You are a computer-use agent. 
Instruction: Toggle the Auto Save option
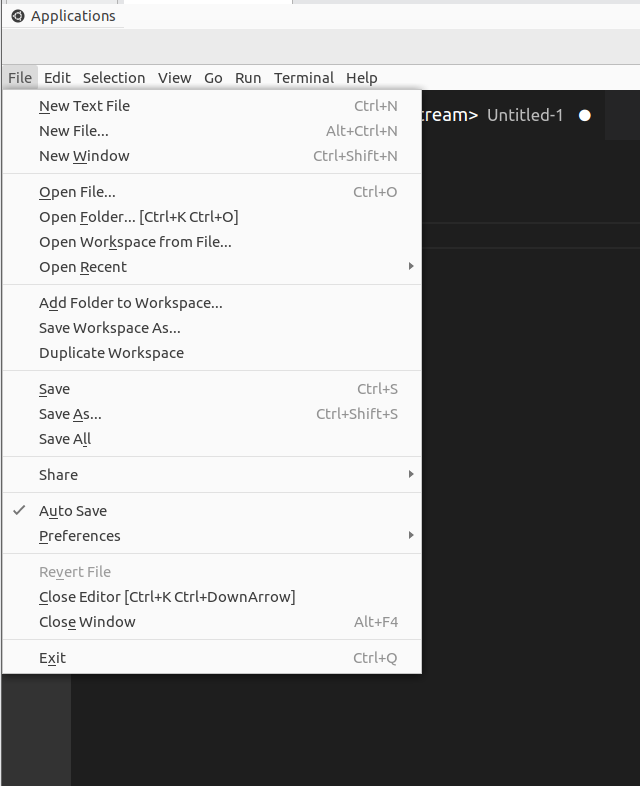tap(73, 511)
